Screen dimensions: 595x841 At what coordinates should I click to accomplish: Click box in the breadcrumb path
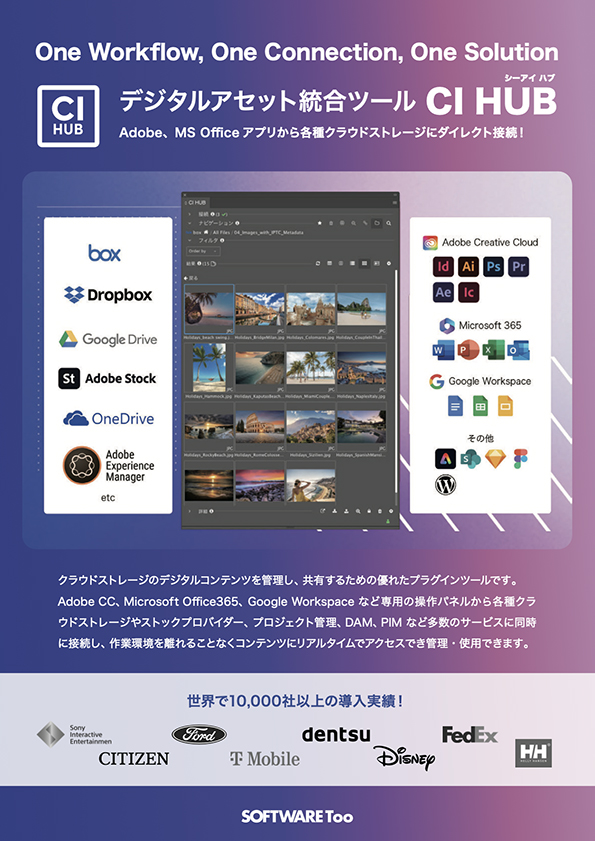pyautogui.click(x=197, y=233)
